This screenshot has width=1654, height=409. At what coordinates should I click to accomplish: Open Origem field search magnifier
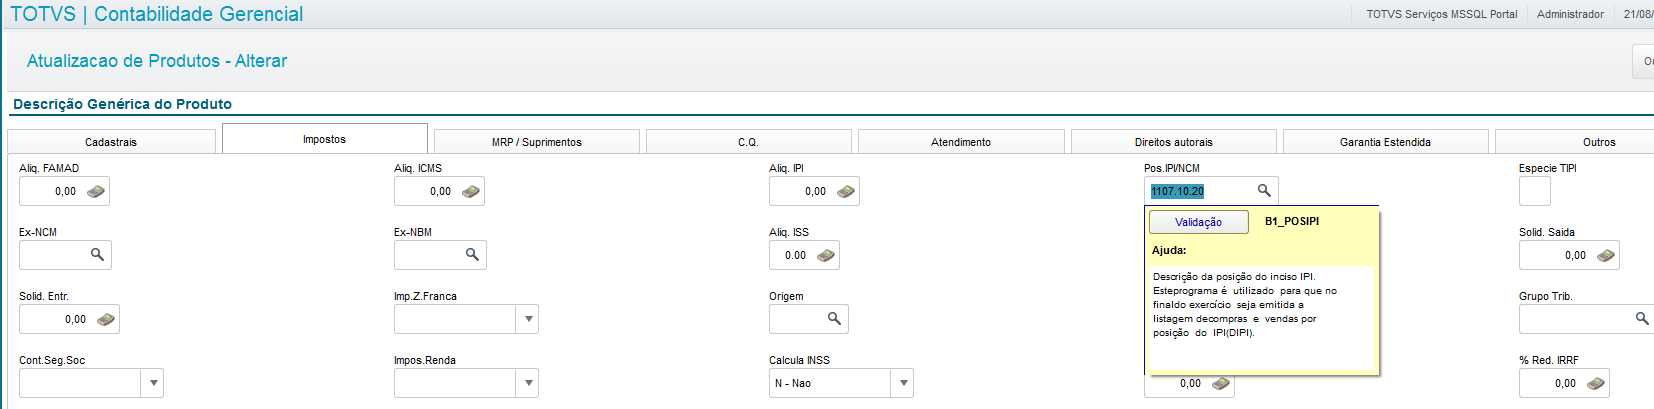pyautogui.click(x=834, y=318)
